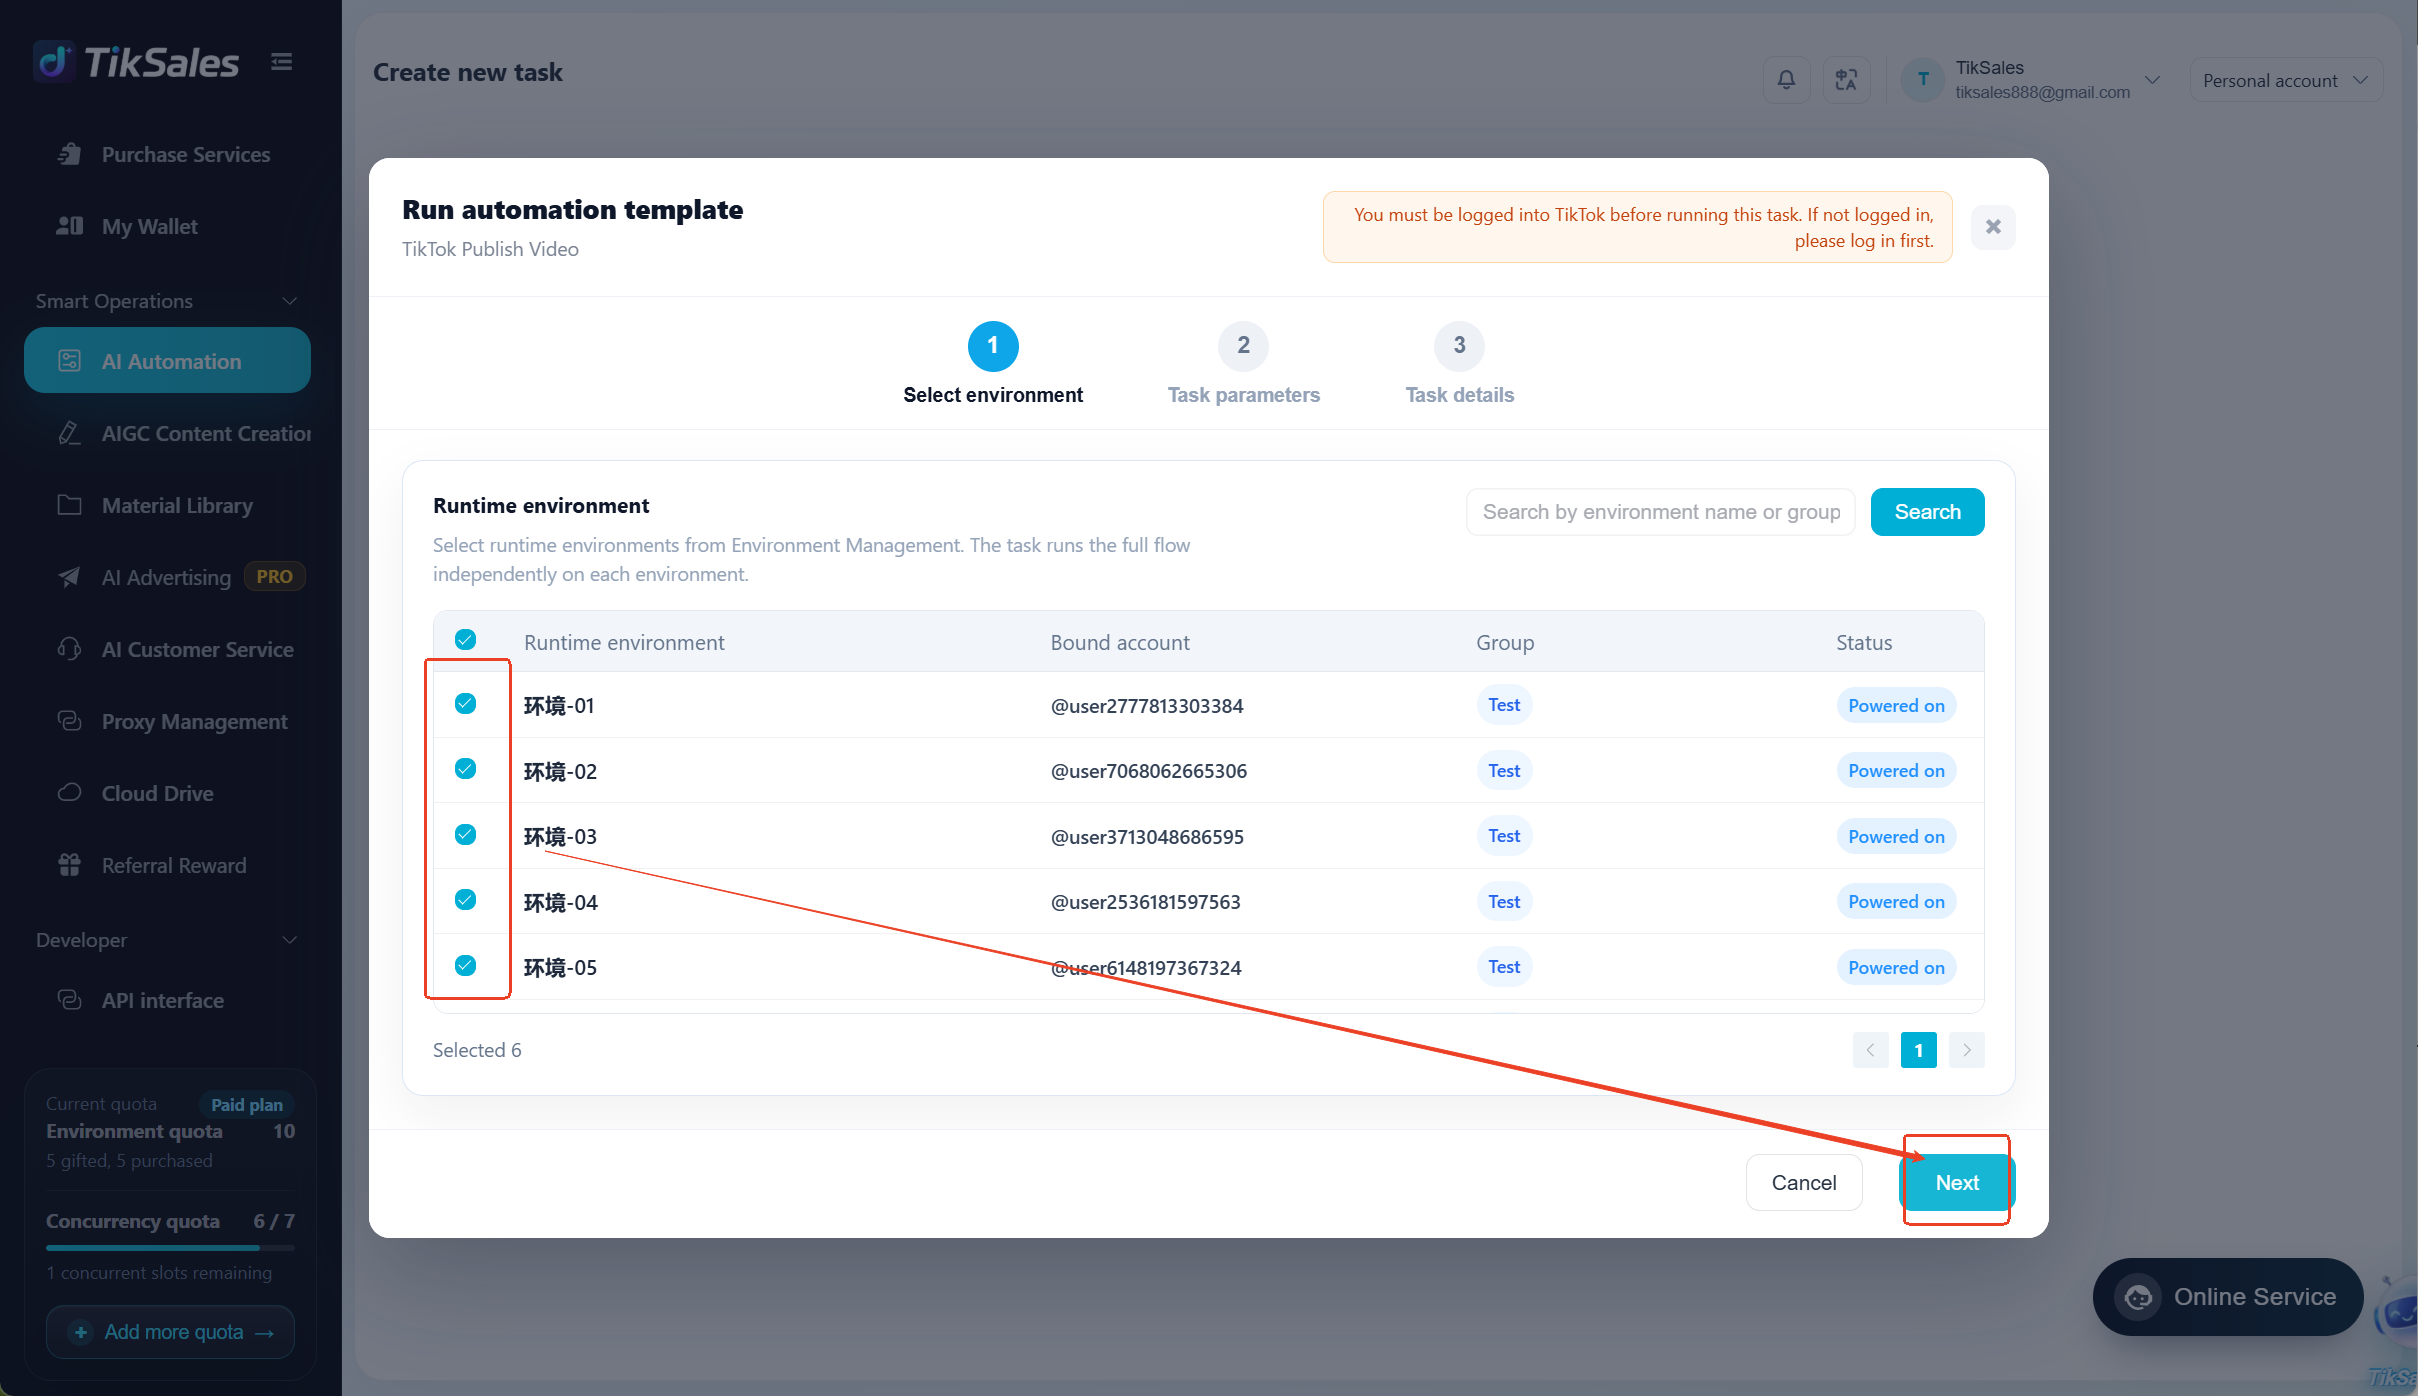Open the Online Service chat button
The width and height of the screenshot is (2418, 1396).
(x=2227, y=1297)
